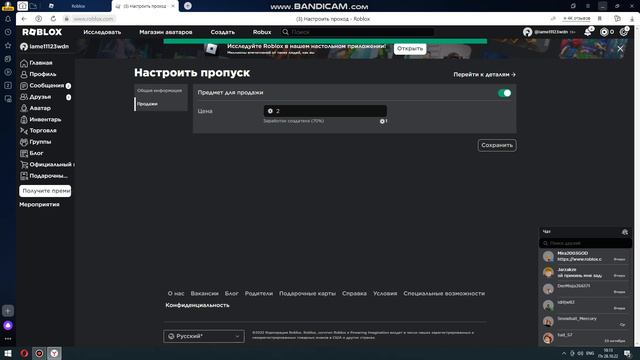The width and height of the screenshot is (640, 360).
Task: Open Opera from the Windows taskbar
Action: [x=24, y=353]
